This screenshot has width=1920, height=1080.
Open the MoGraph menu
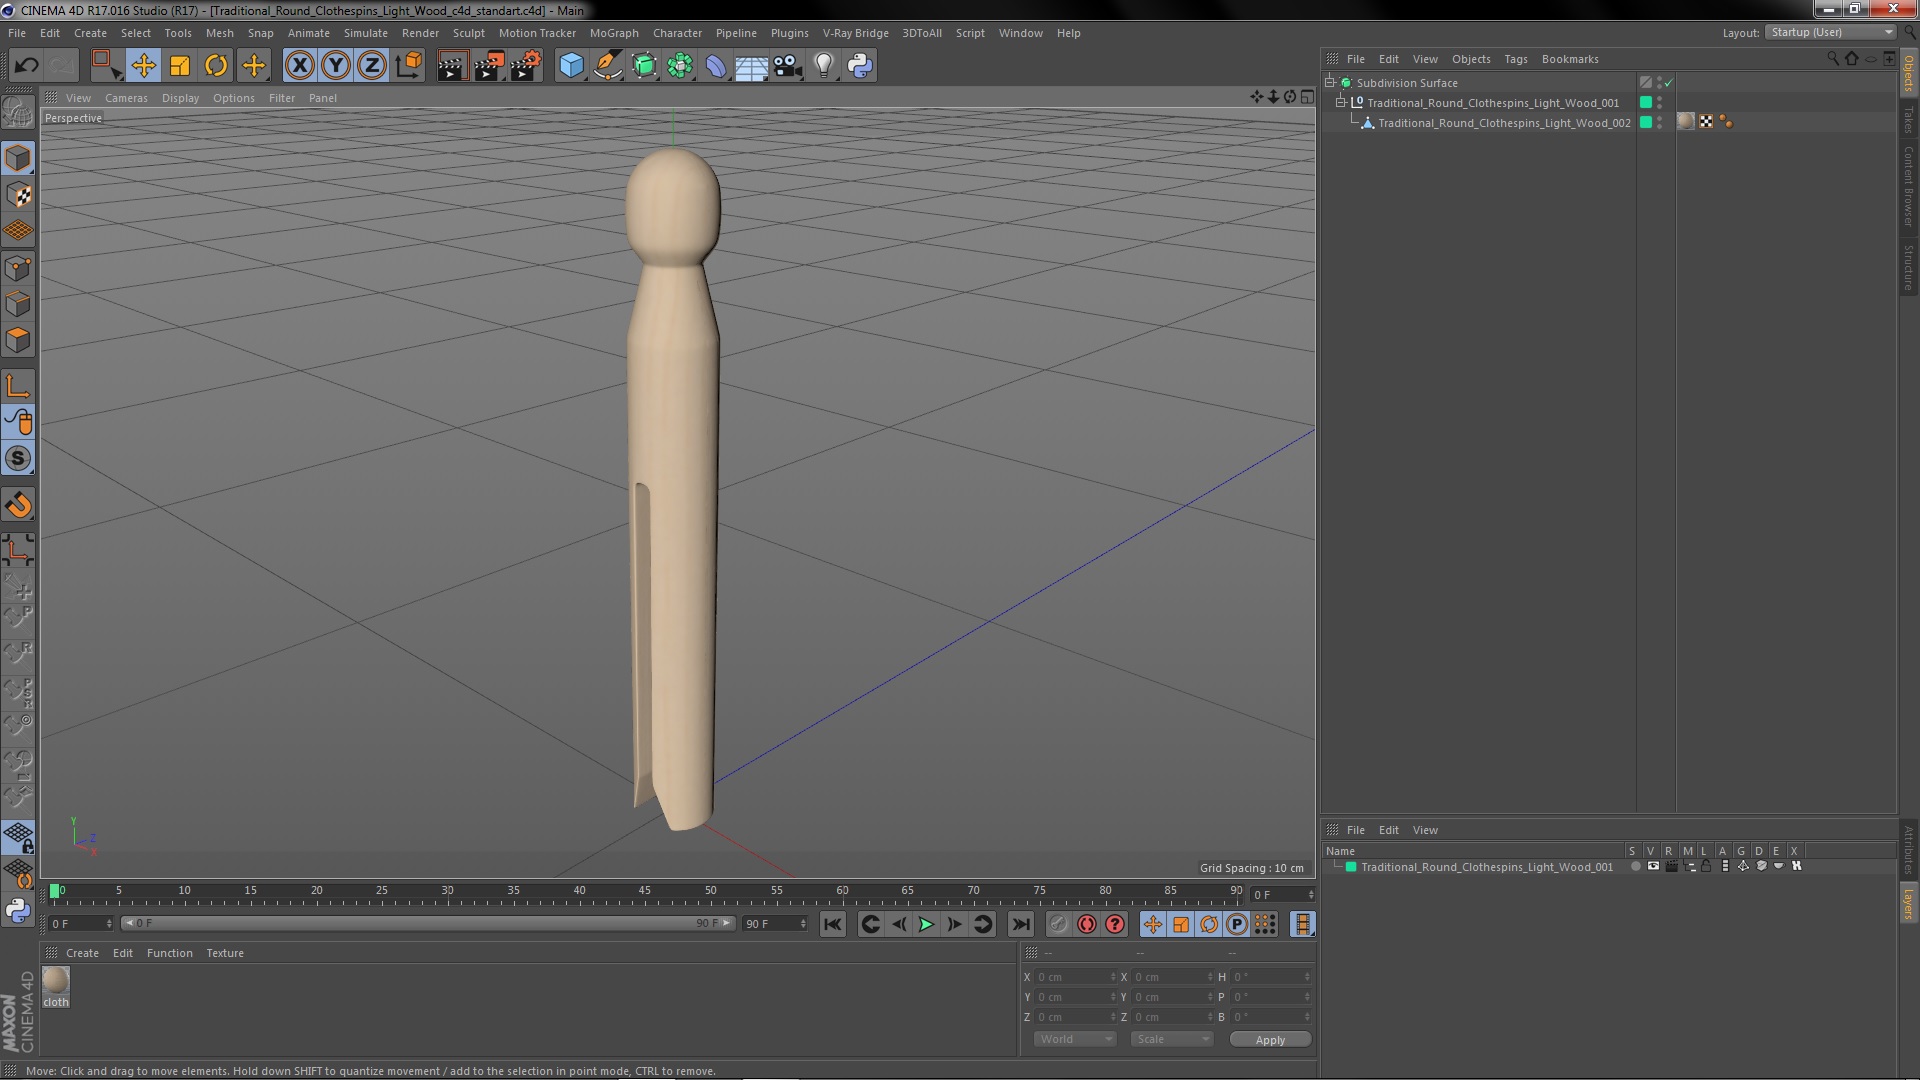(613, 33)
